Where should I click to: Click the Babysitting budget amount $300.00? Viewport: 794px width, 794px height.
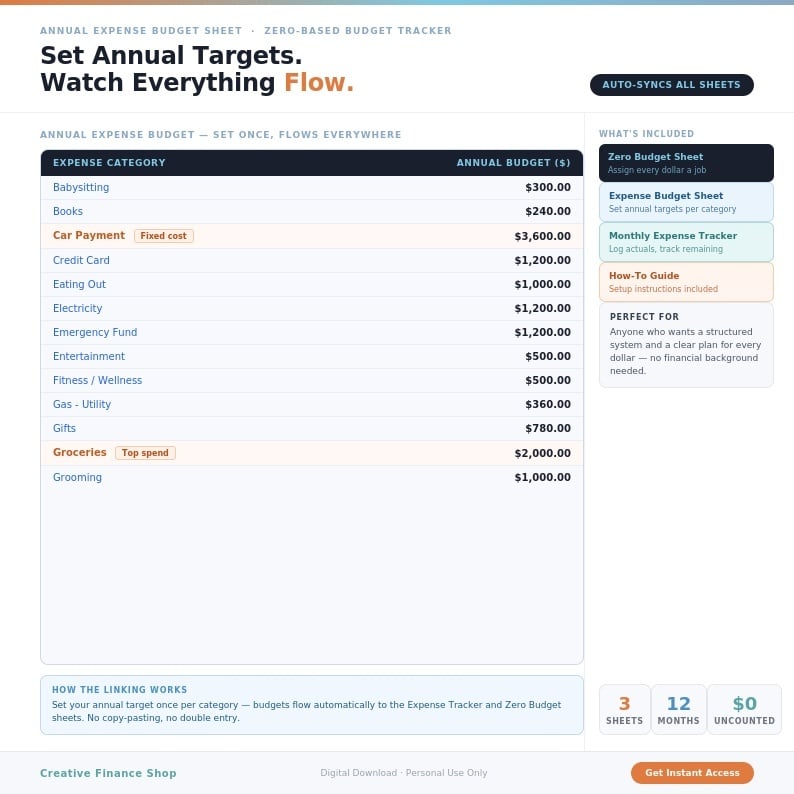click(x=548, y=187)
